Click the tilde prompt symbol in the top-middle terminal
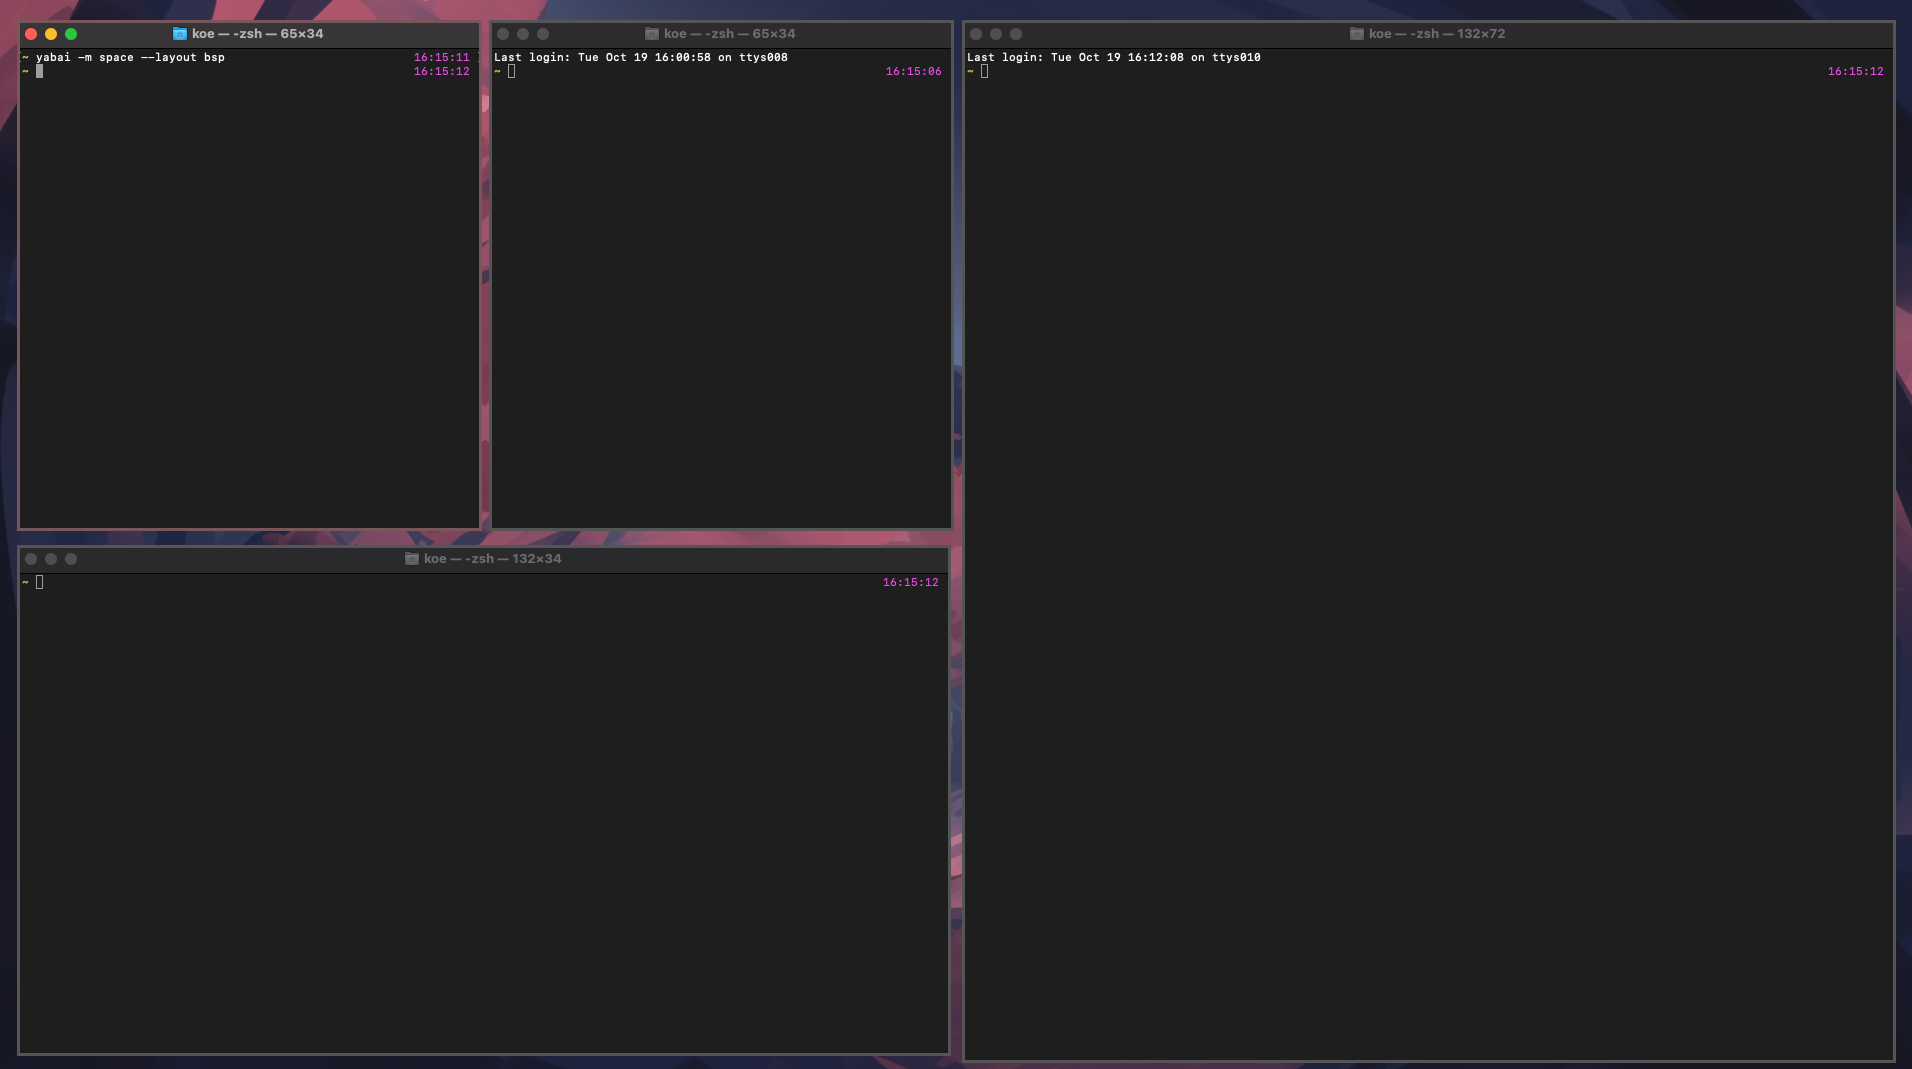The image size is (1912, 1069). pos(498,71)
